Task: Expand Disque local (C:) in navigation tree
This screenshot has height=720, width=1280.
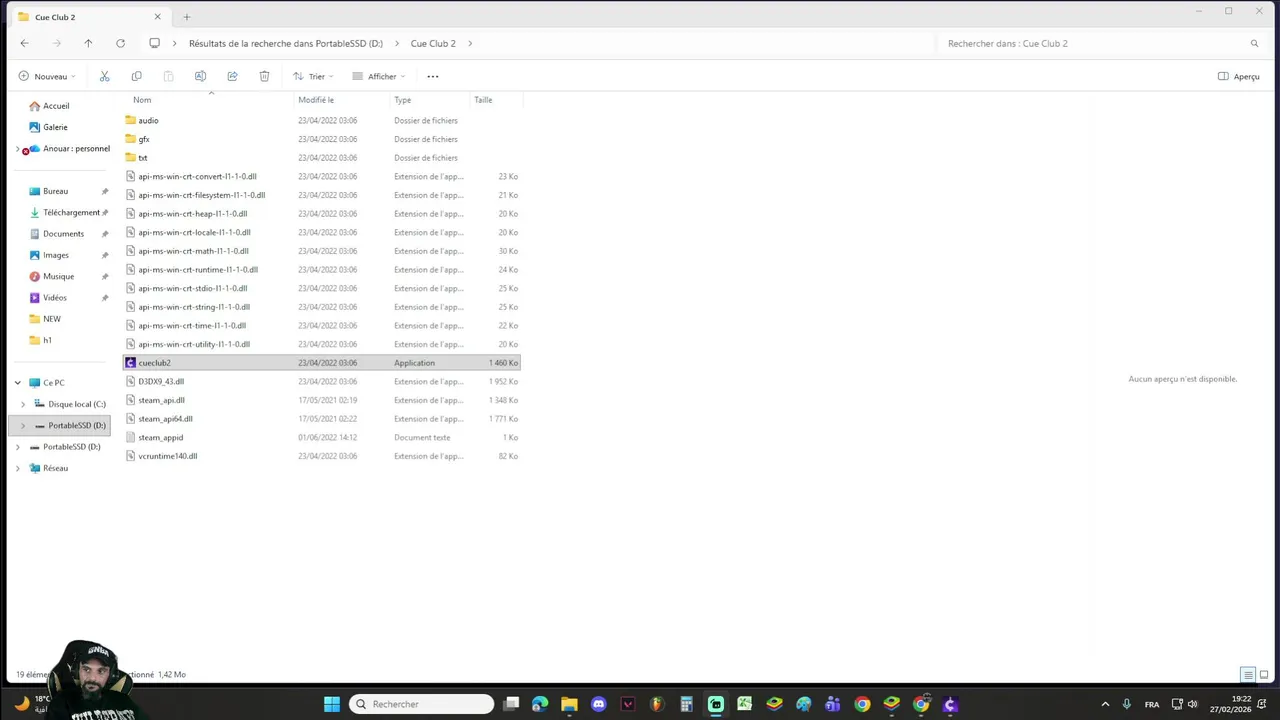Action: pos(23,404)
